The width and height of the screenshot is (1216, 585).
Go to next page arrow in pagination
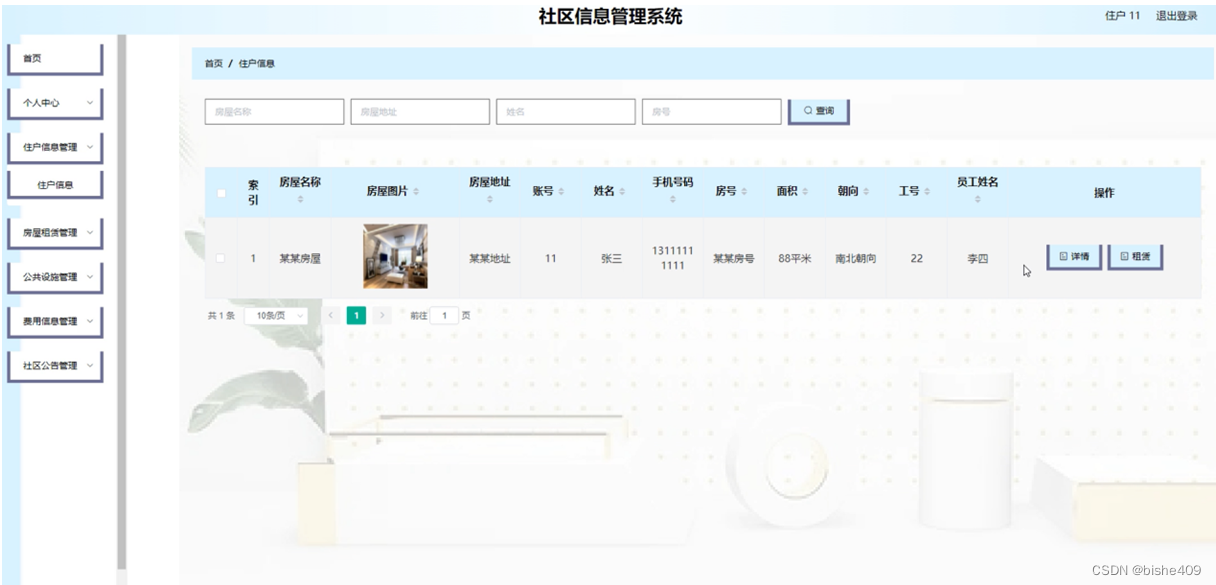click(381, 316)
